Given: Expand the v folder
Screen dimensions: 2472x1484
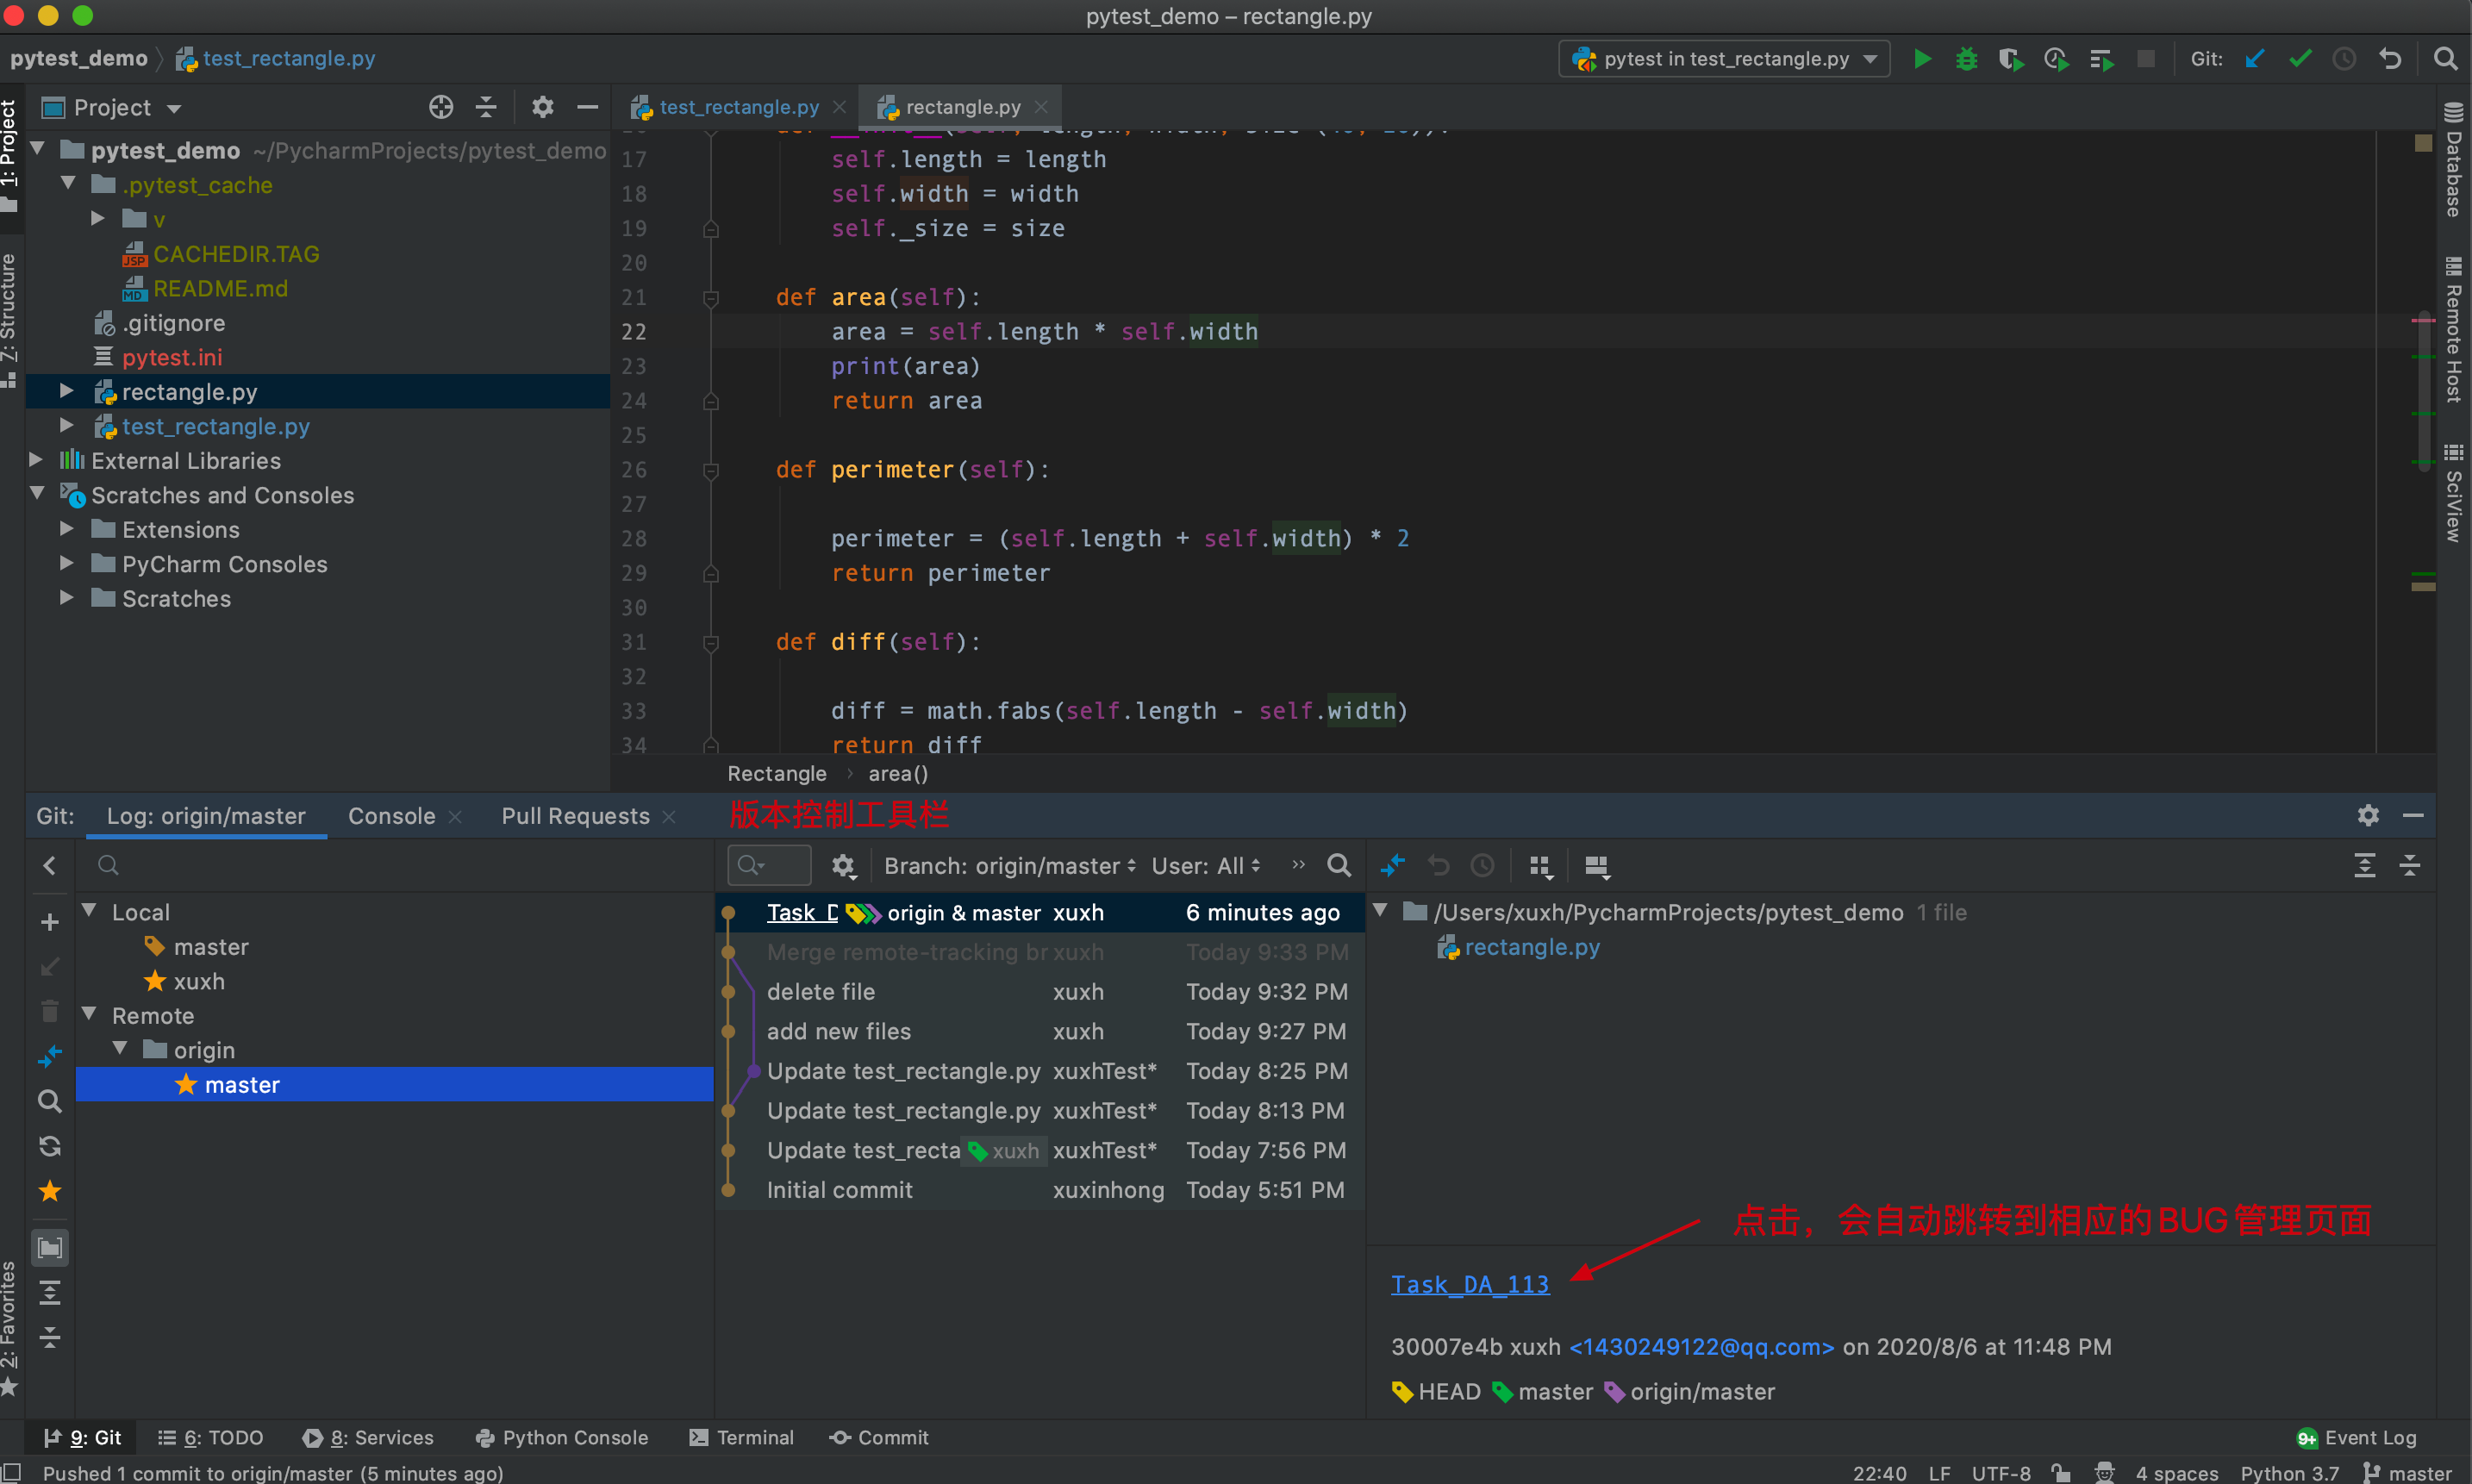Looking at the screenshot, I should (98, 218).
